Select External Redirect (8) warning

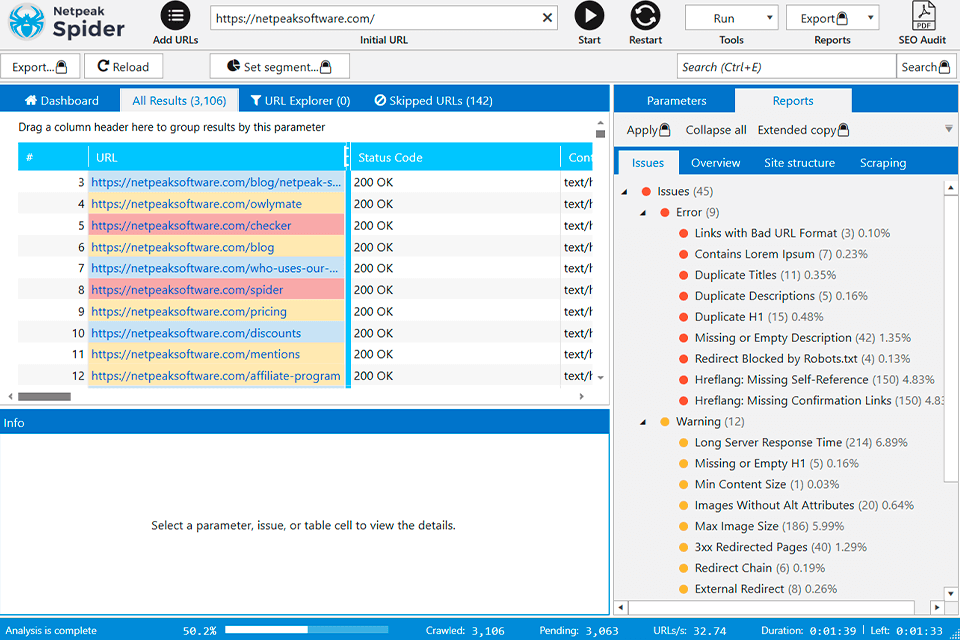[x=765, y=589]
